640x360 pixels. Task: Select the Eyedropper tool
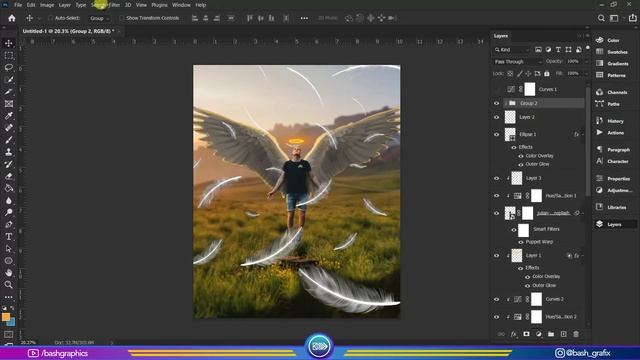(9, 116)
